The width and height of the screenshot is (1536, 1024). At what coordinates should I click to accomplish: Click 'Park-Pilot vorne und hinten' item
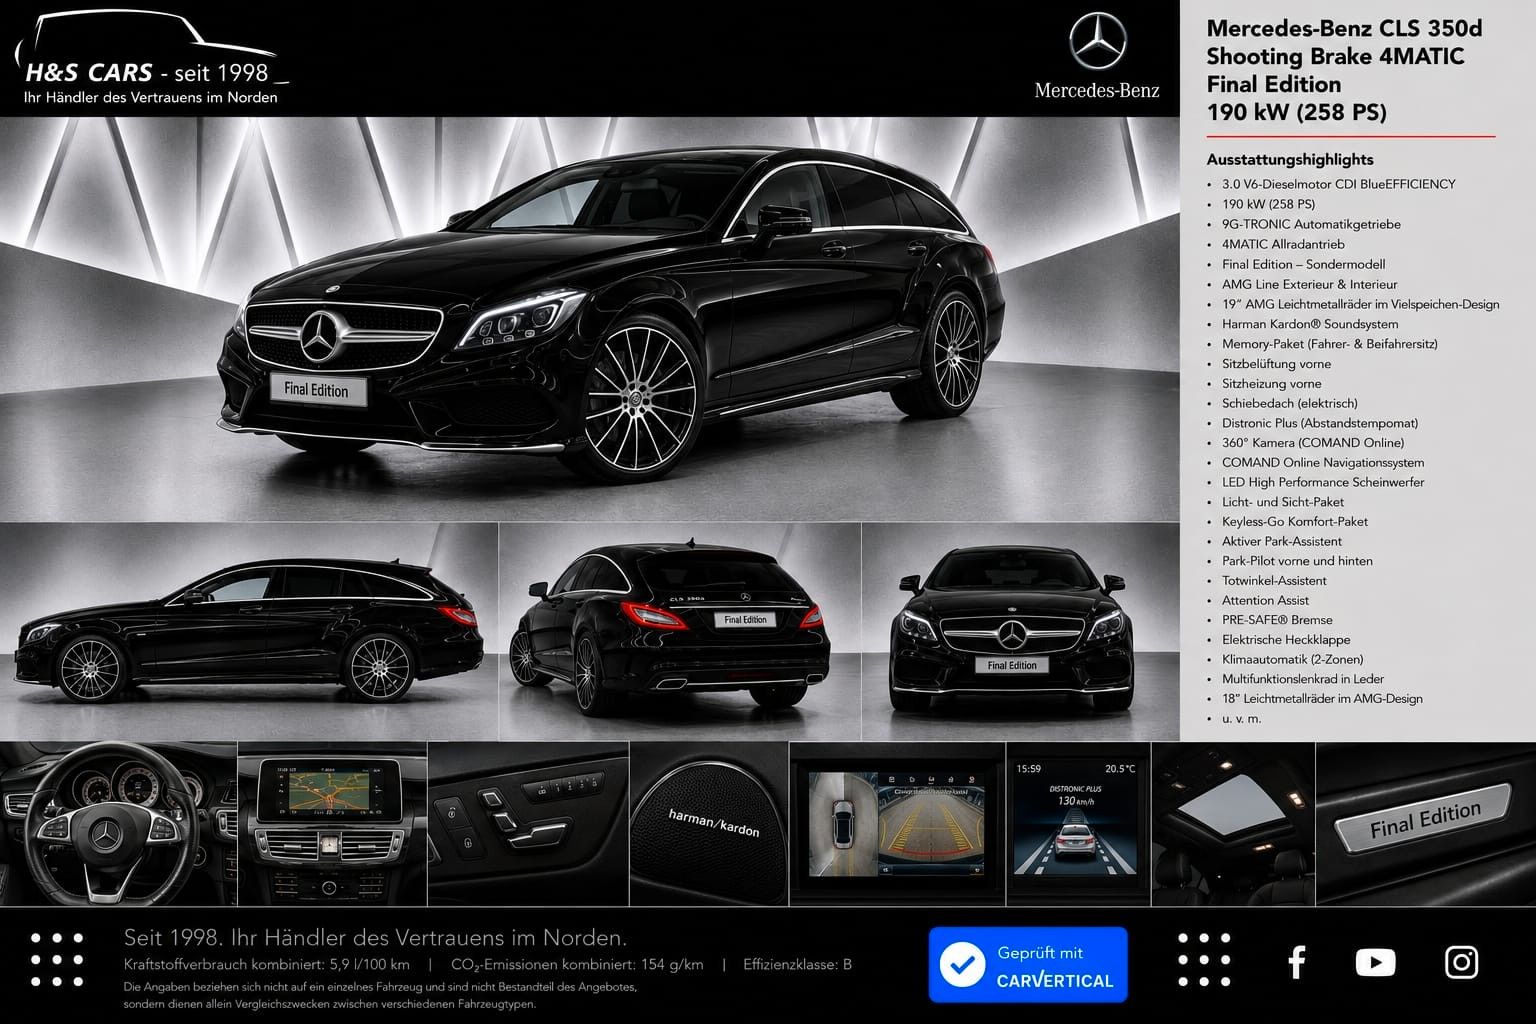tap(1296, 561)
